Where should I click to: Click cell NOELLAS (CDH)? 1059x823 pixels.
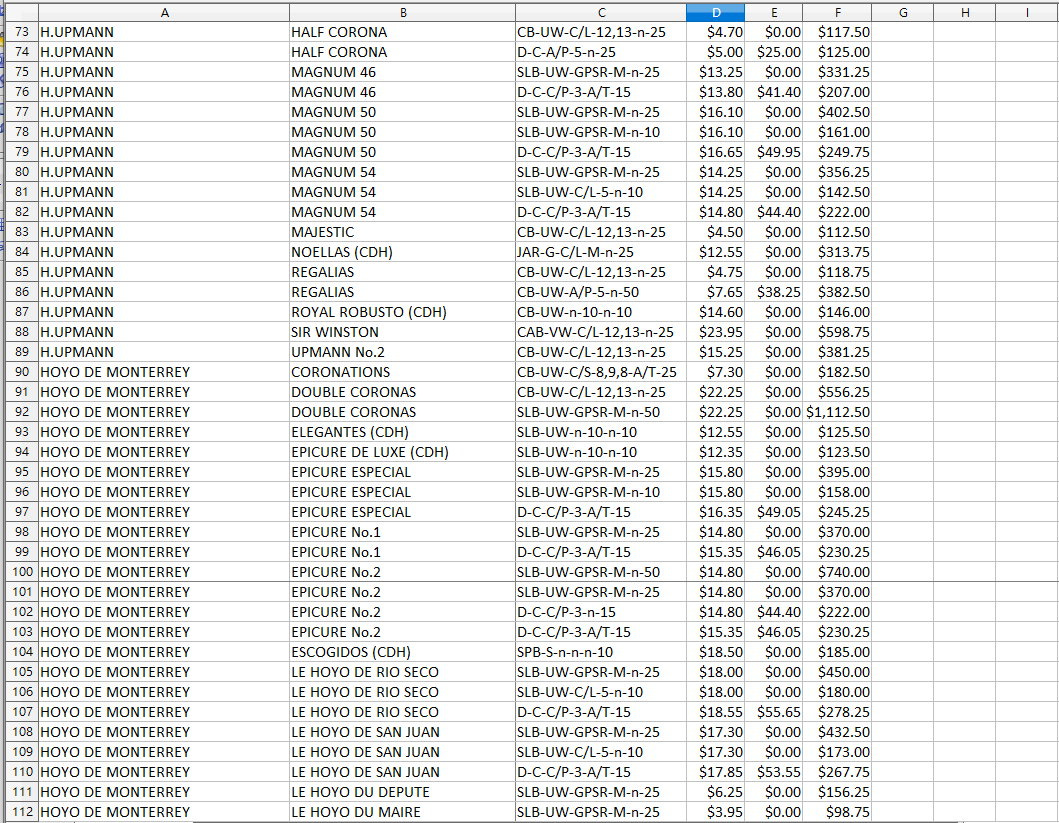pos(403,252)
